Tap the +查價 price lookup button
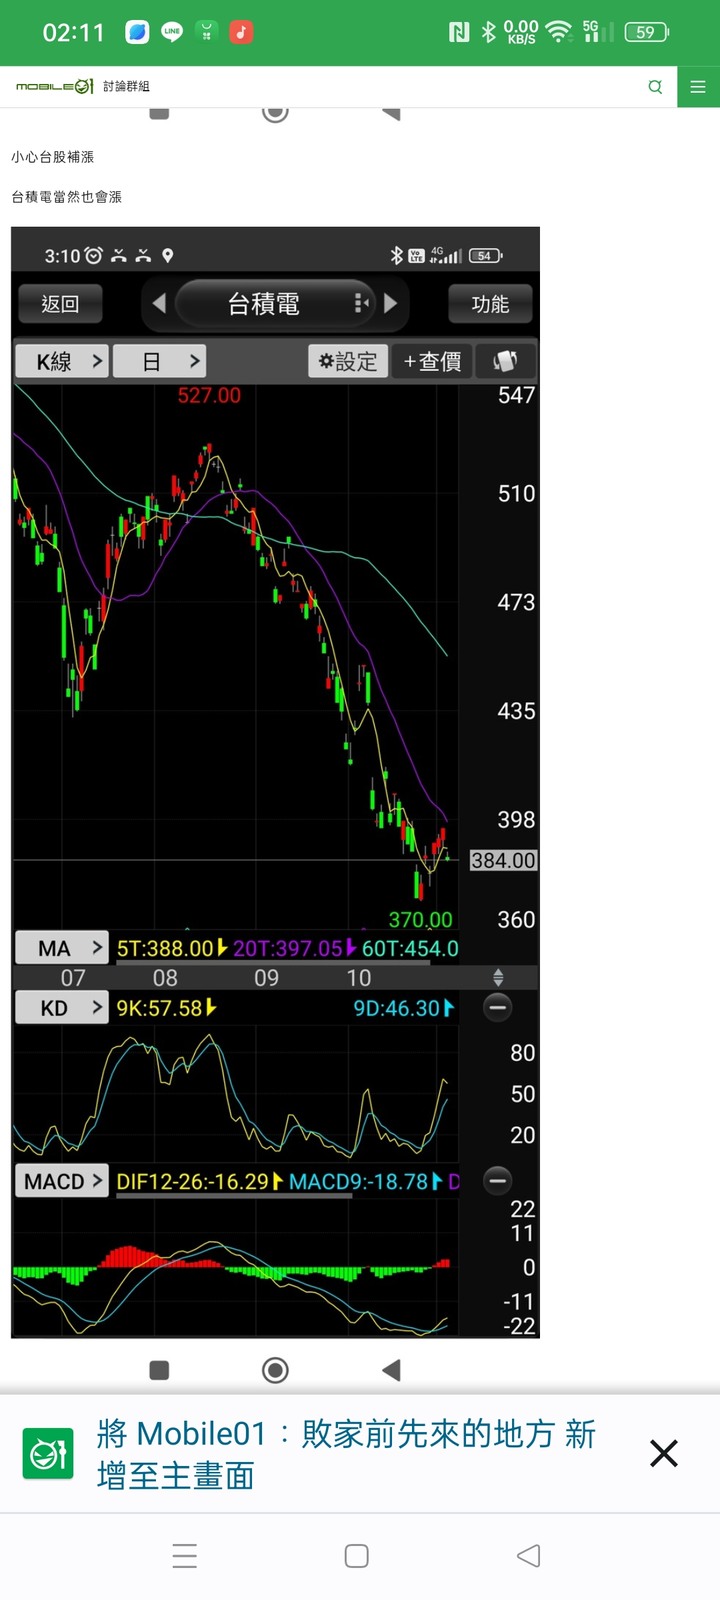This screenshot has width=720, height=1600. coord(432,361)
